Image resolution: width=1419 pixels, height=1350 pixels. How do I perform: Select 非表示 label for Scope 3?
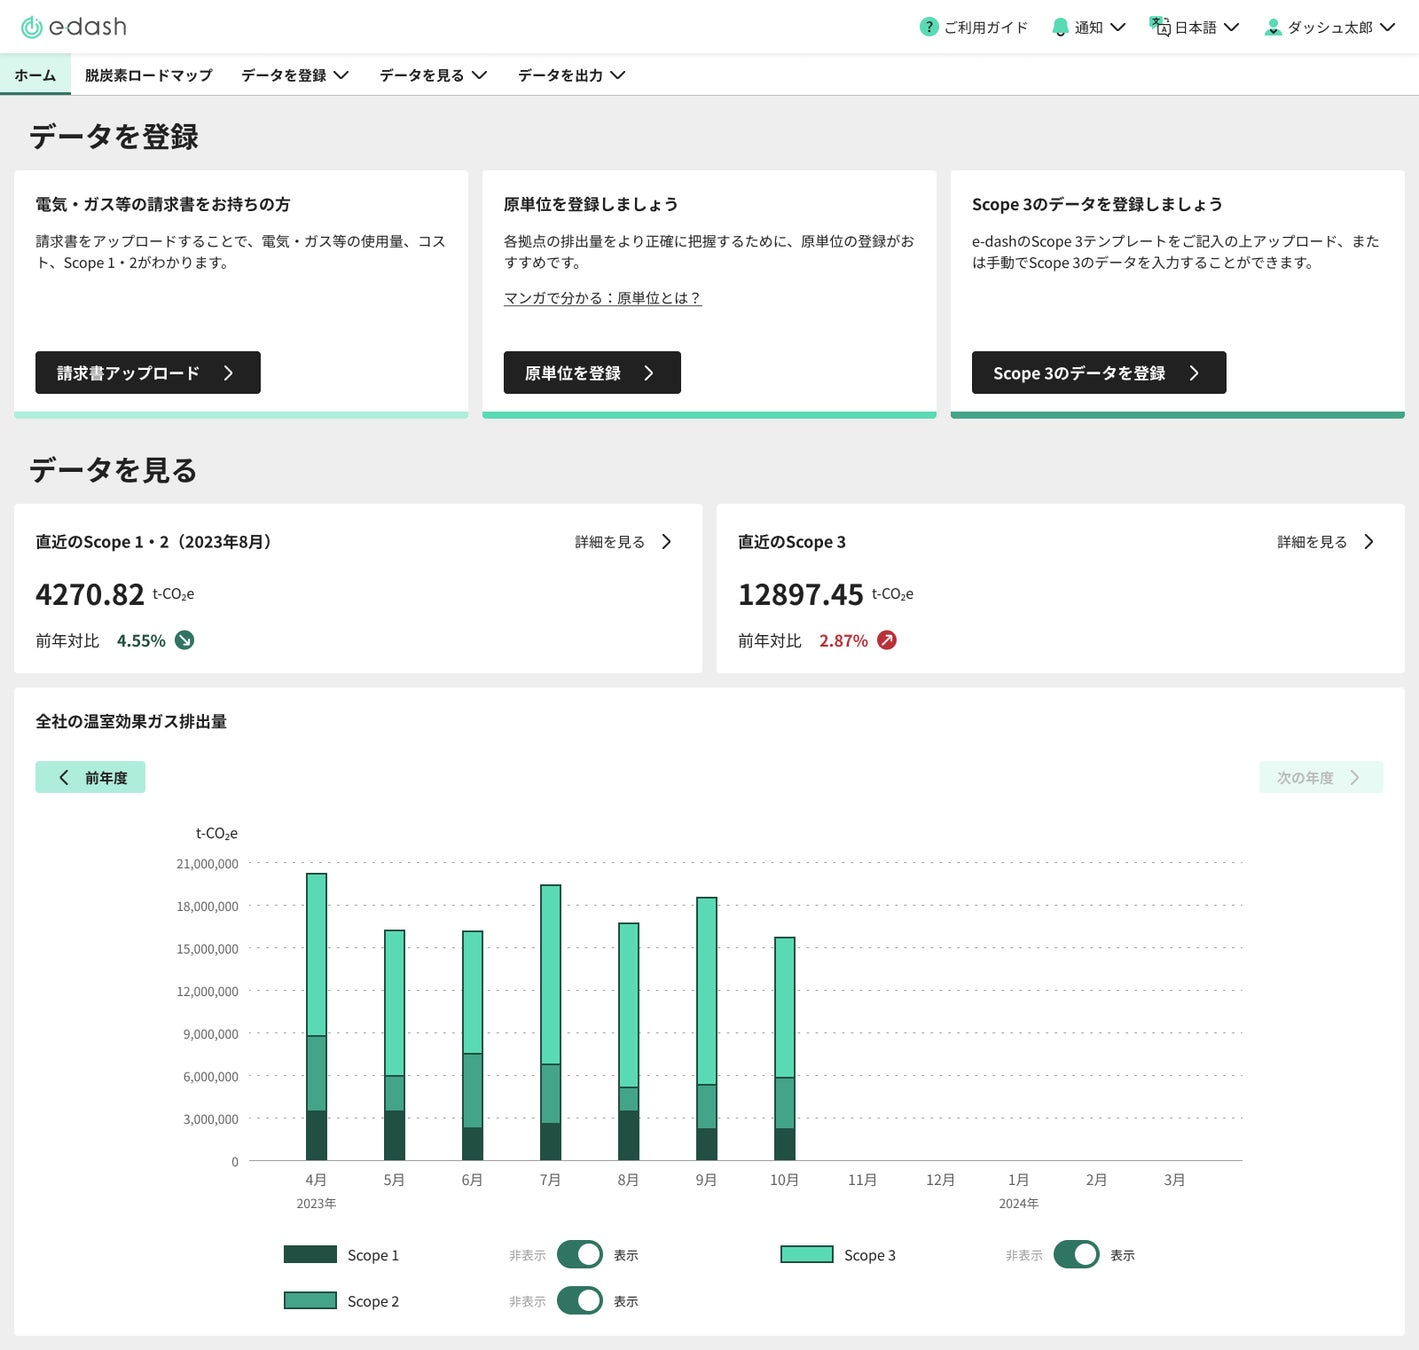click(1024, 1255)
